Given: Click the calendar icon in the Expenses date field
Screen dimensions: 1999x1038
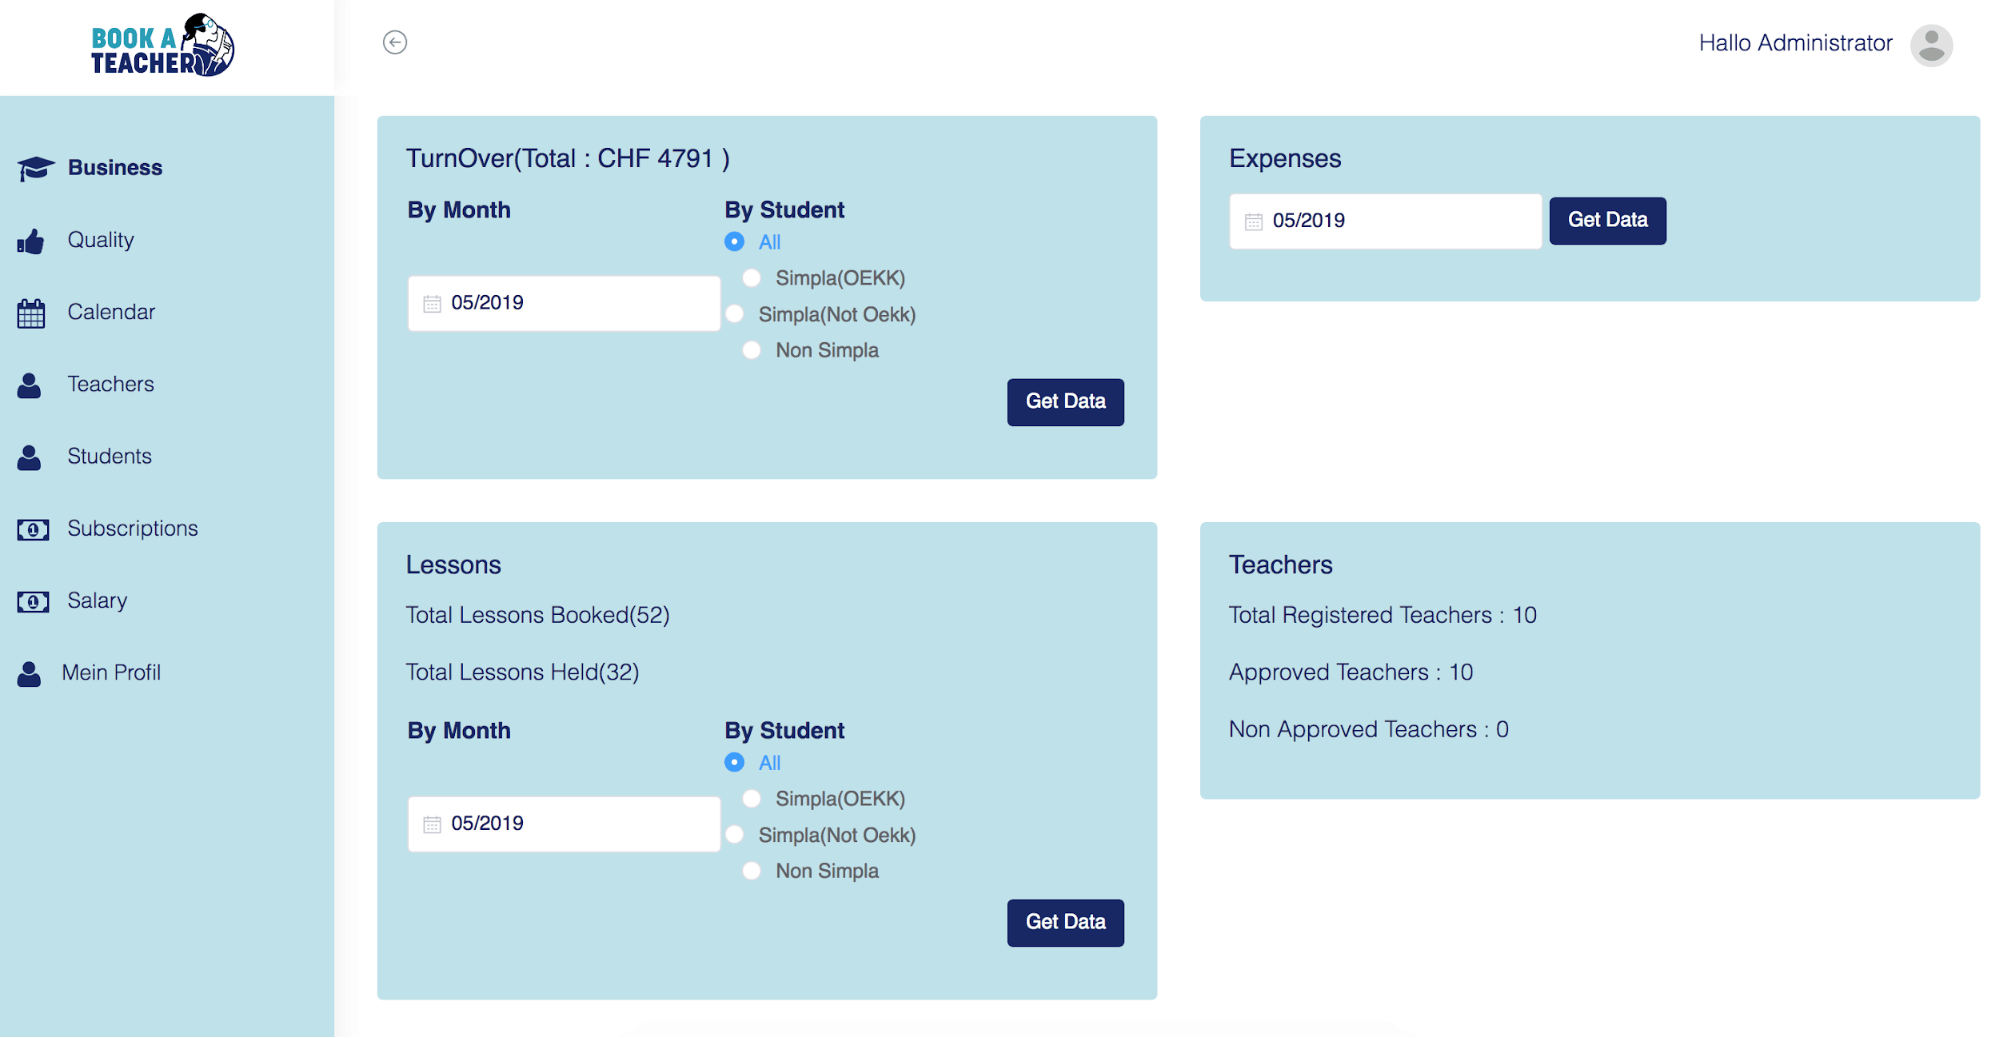Looking at the screenshot, I should tap(1254, 220).
